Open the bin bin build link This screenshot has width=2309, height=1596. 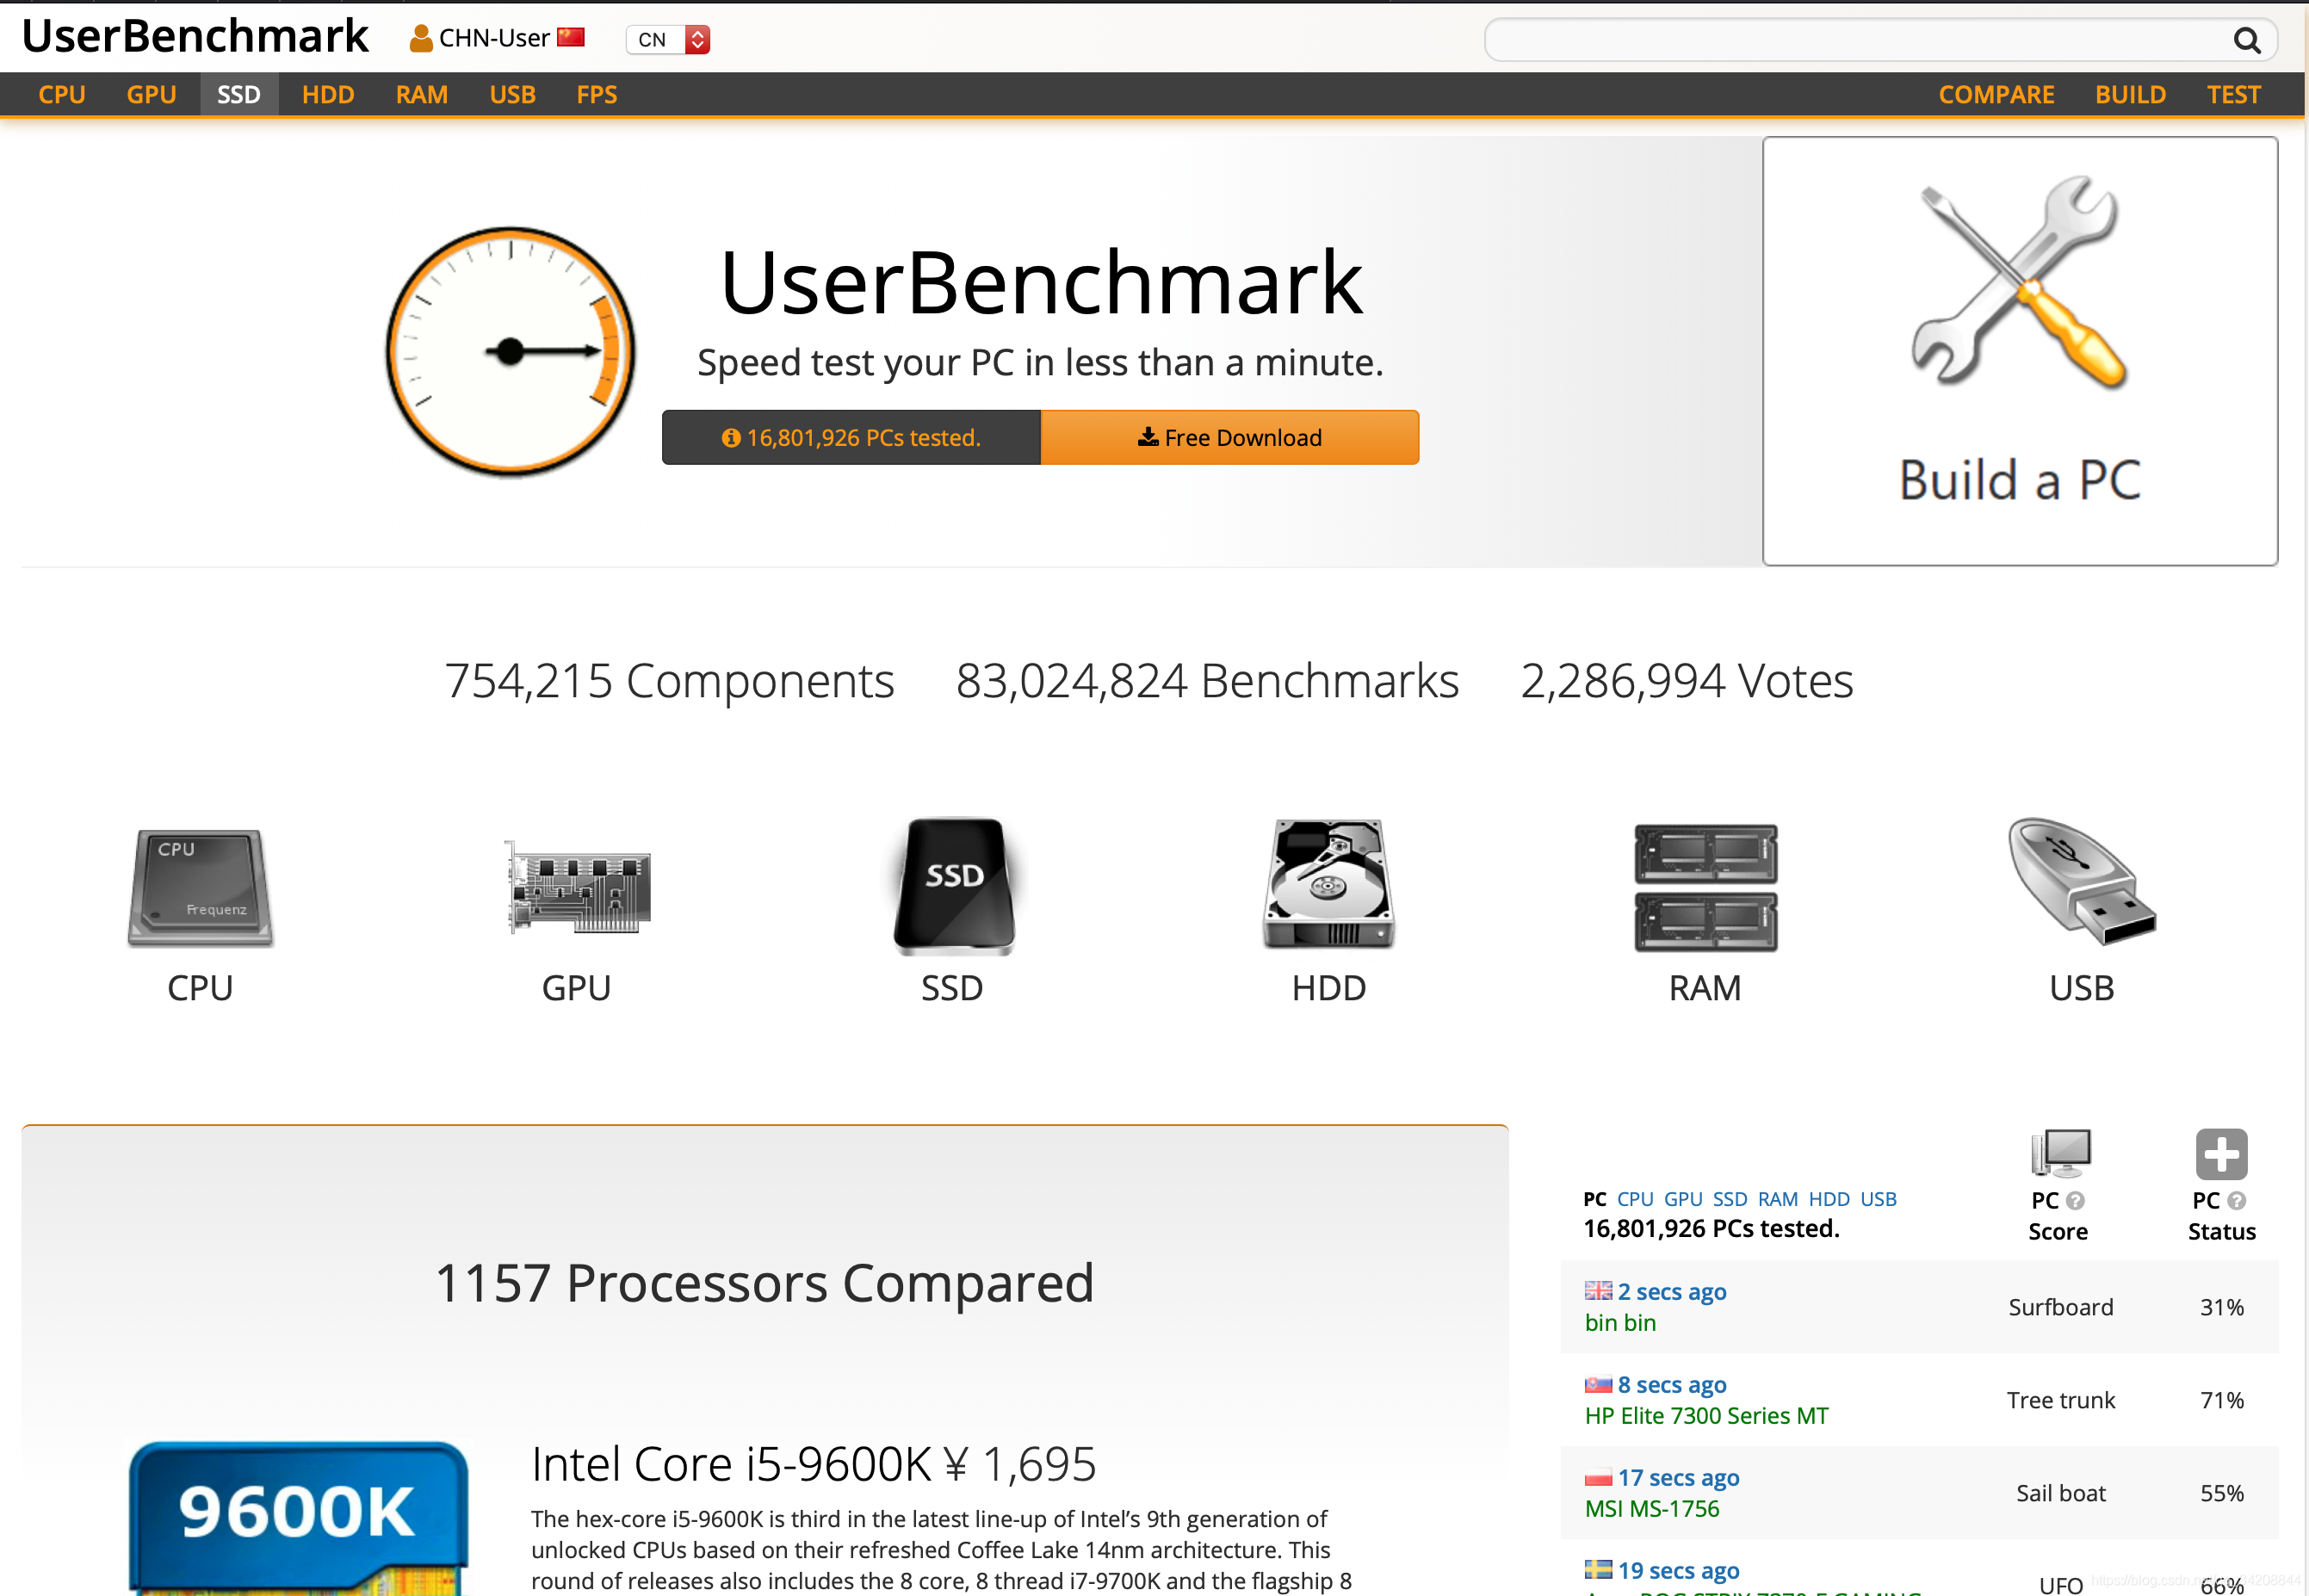(x=1619, y=1322)
